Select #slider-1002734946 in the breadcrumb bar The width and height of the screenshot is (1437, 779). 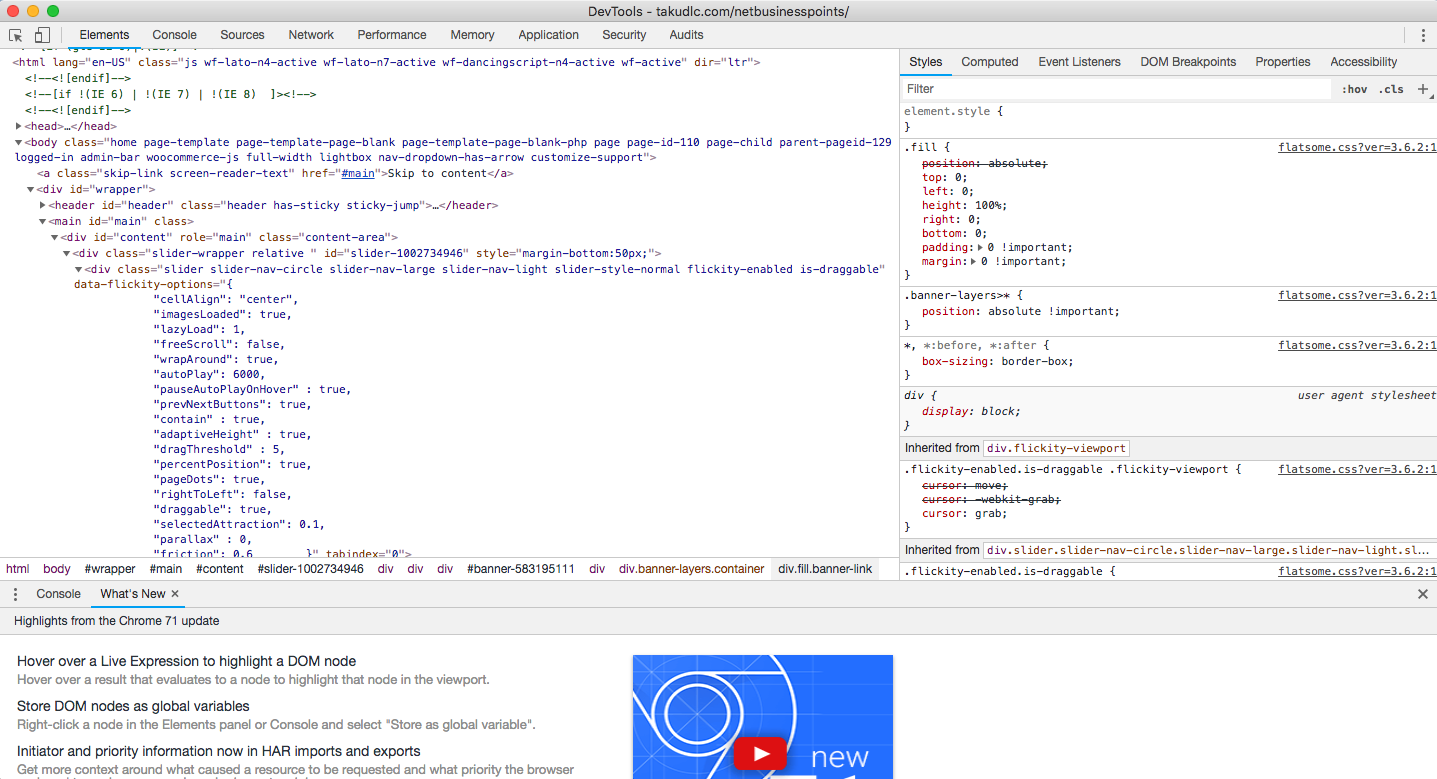pos(311,569)
